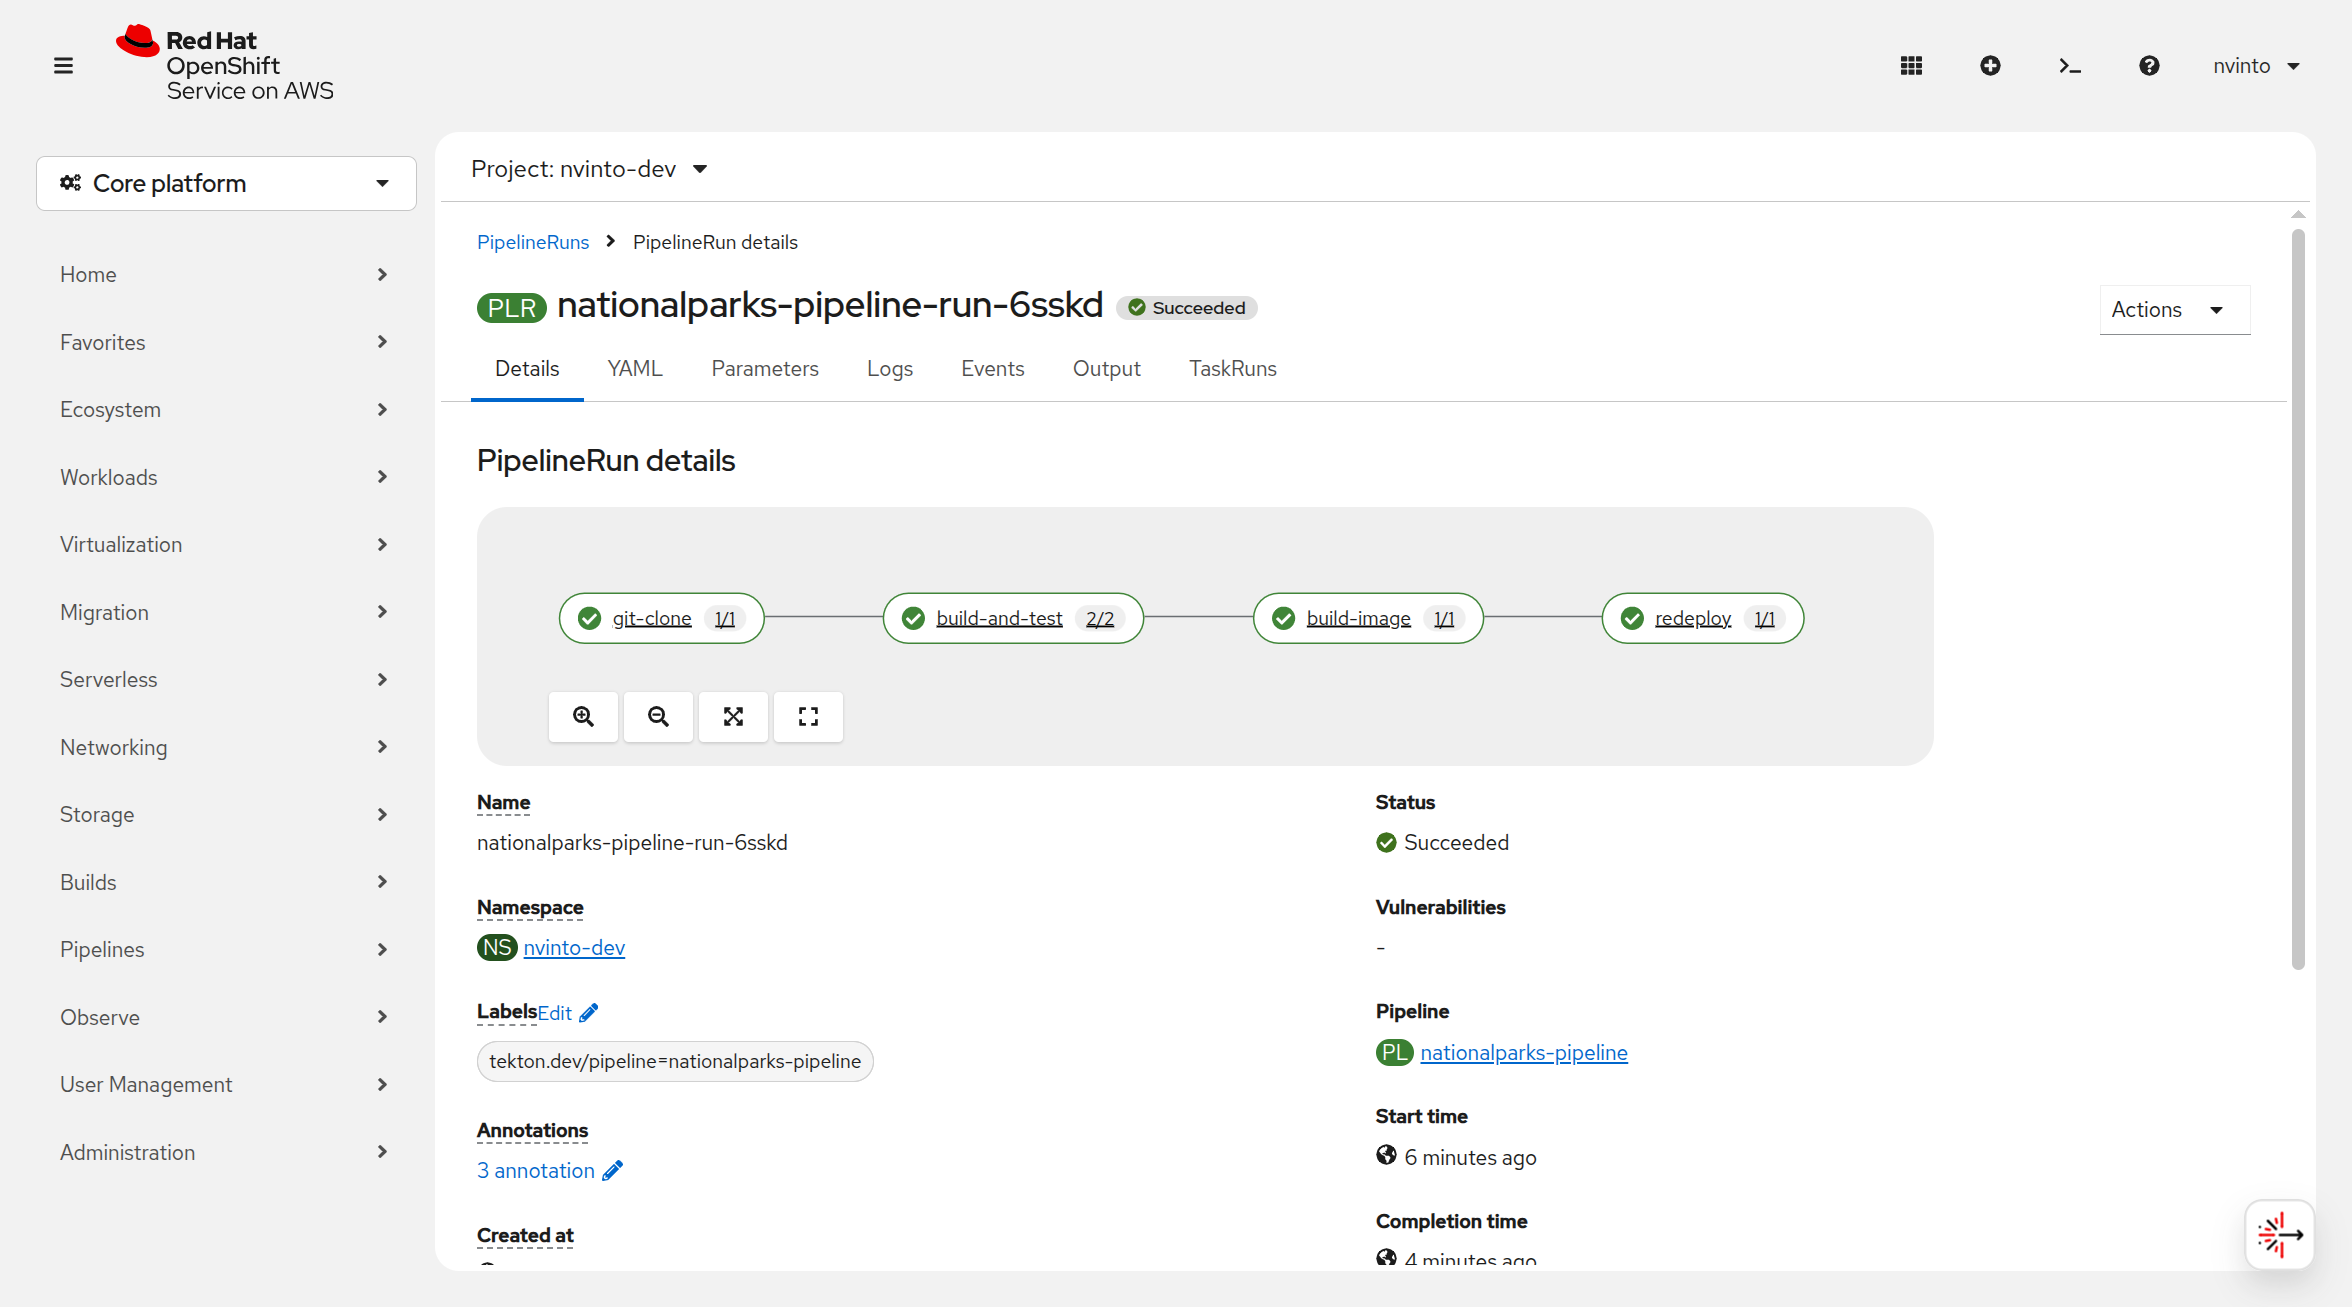Expand the Builds navigation section
2352x1307 pixels.
(226, 882)
